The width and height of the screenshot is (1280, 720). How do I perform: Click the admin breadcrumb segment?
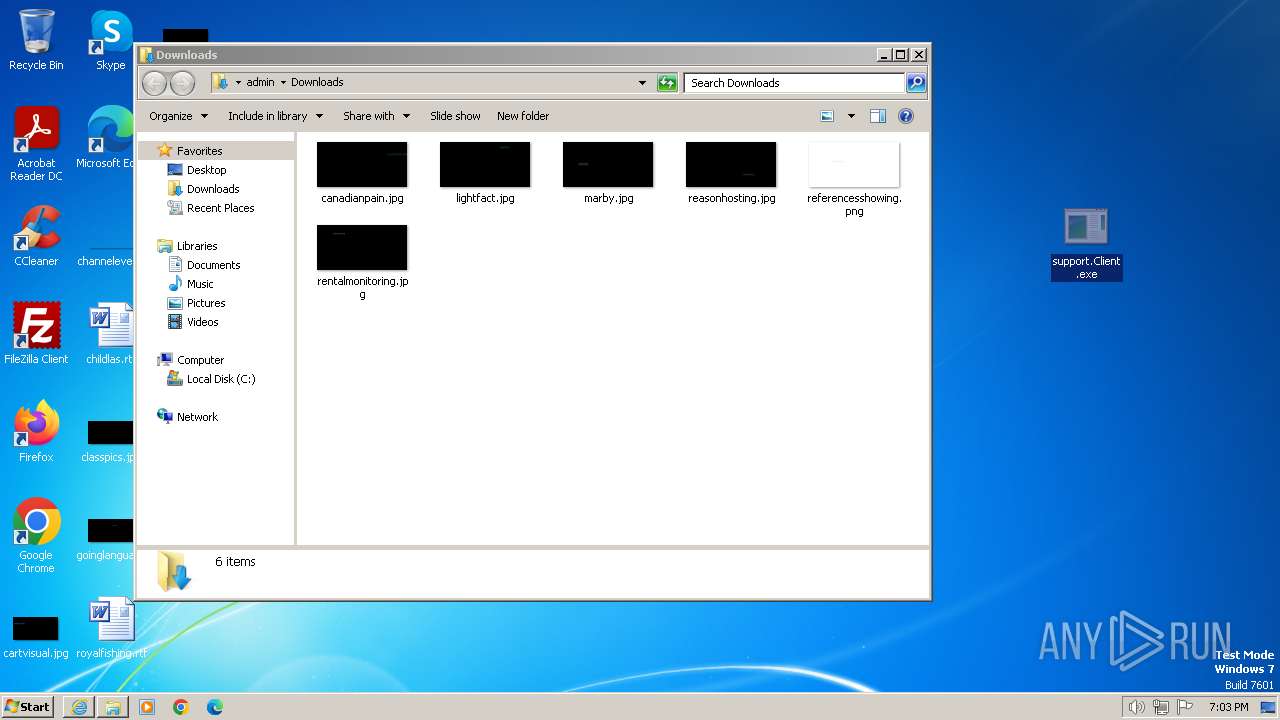point(260,83)
